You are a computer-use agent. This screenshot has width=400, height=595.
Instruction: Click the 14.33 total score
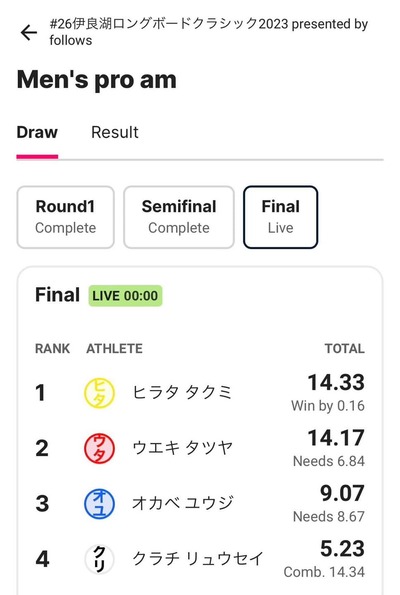tap(336, 382)
